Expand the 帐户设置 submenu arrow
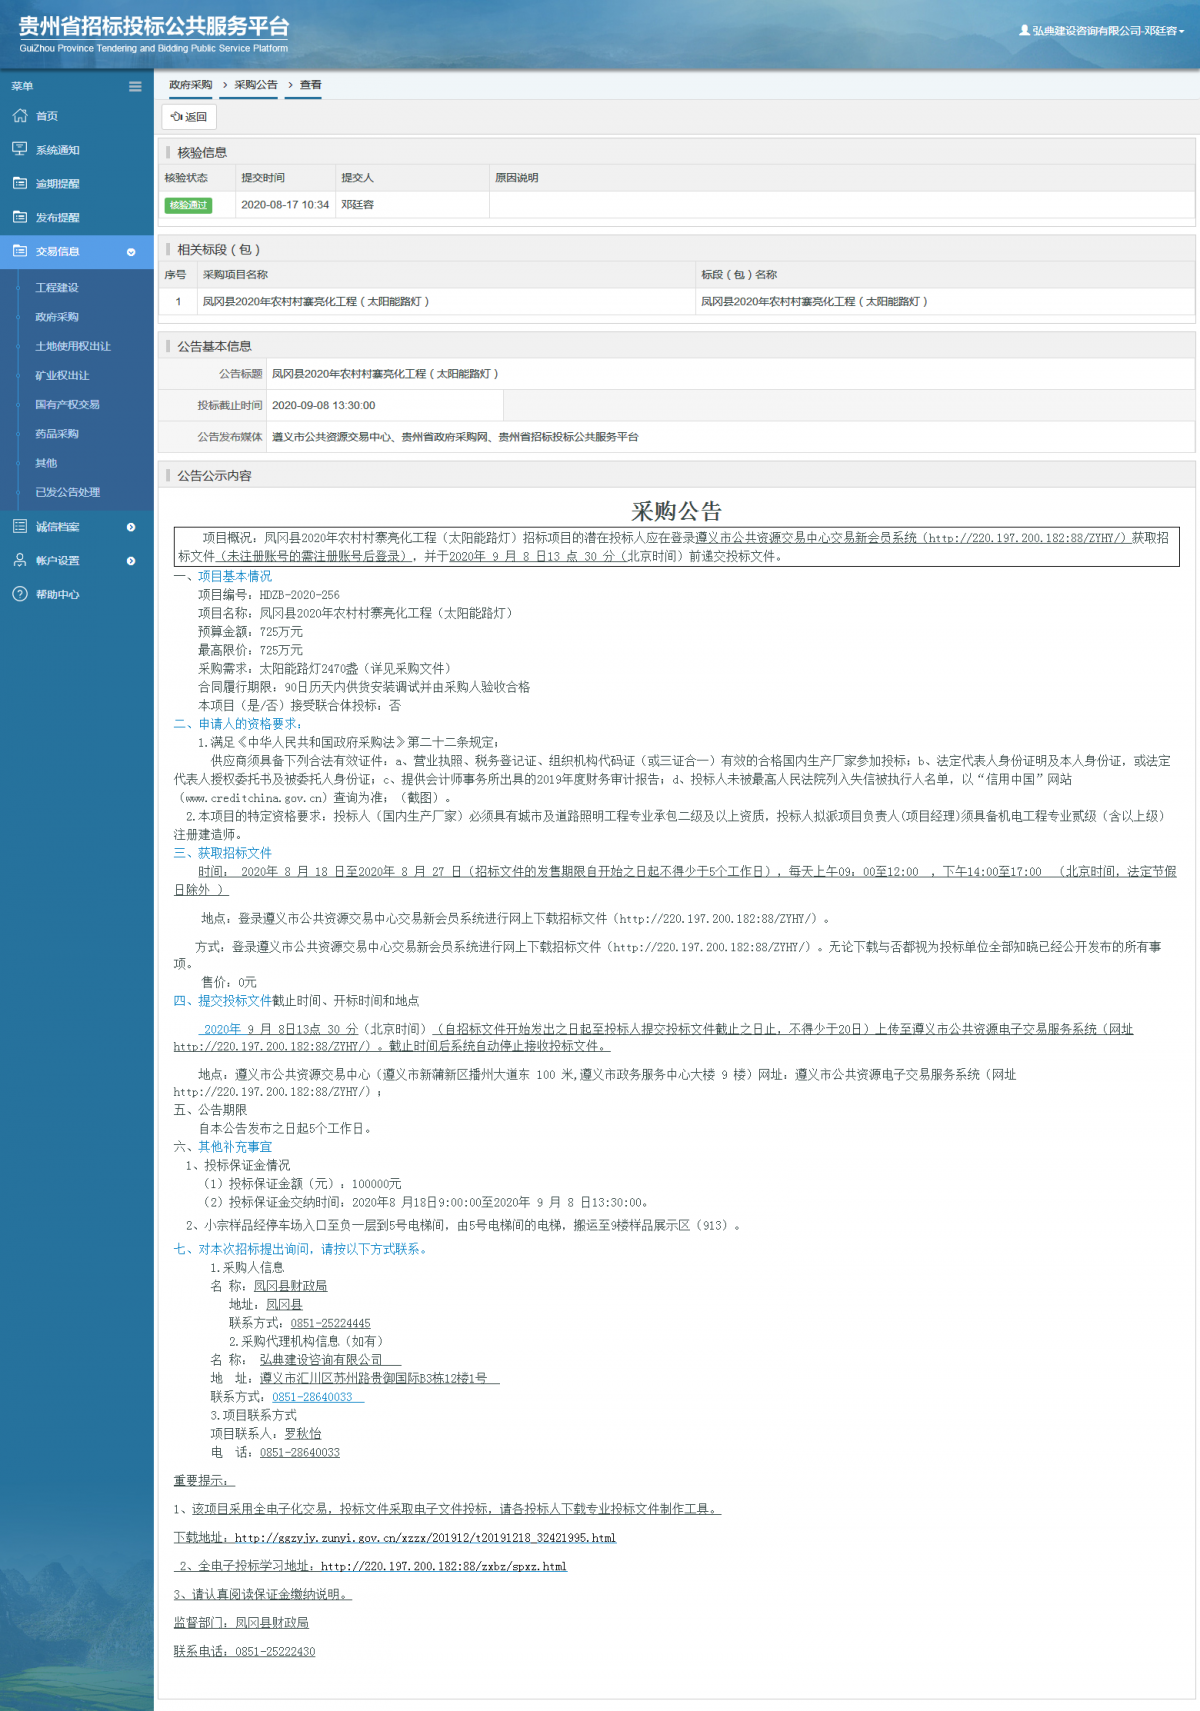This screenshot has height=1711, width=1200. (x=131, y=561)
